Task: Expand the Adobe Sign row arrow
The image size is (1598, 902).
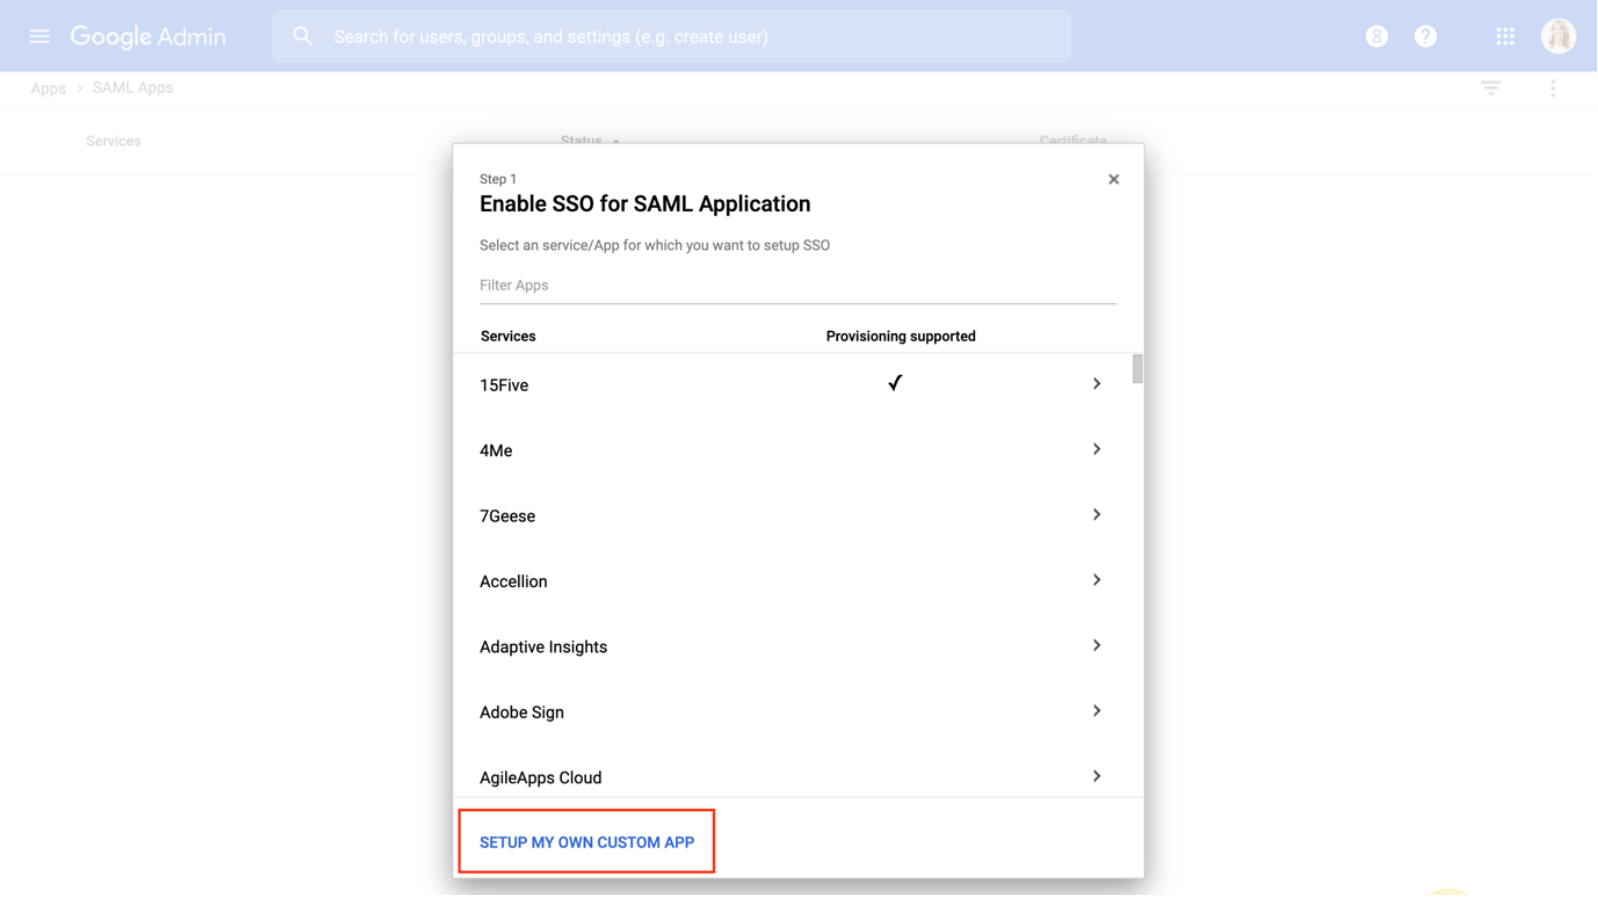Action: pyautogui.click(x=1097, y=711)
